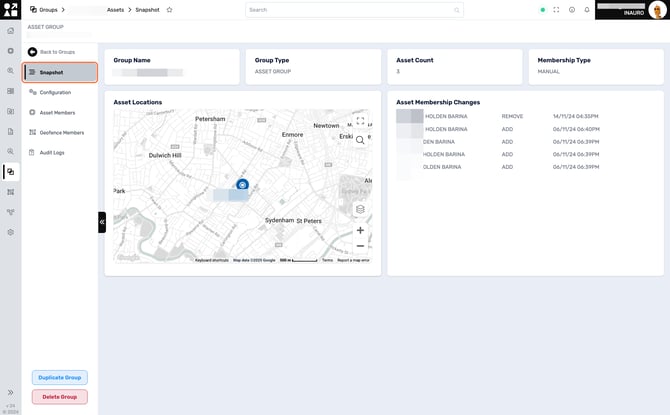Viewport: 670px width, 415px height.
Task: Click the INAURO account name in header
Action: point(634,13)
